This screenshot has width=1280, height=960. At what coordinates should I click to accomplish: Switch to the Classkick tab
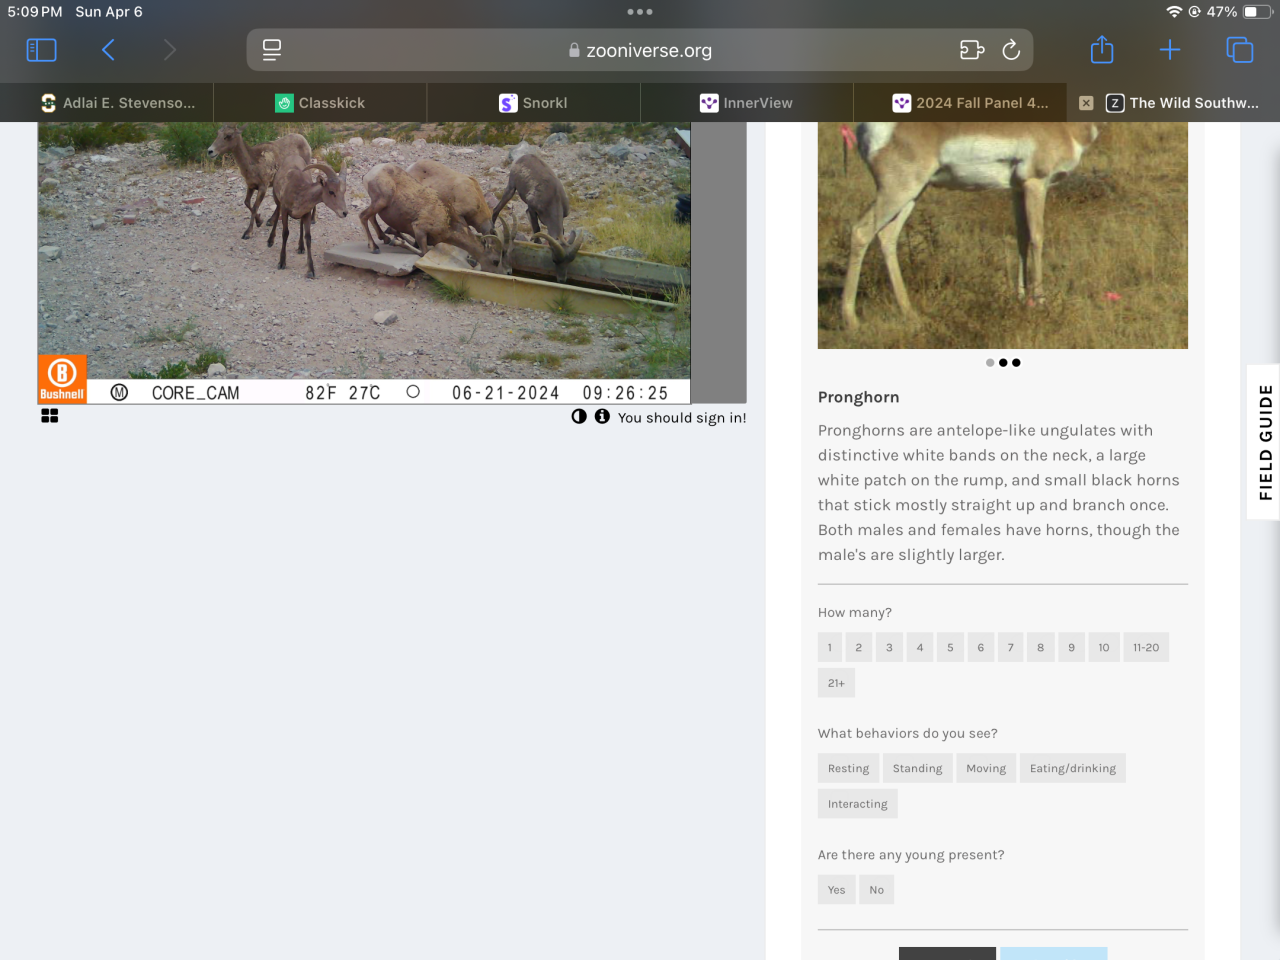point(320,103)
